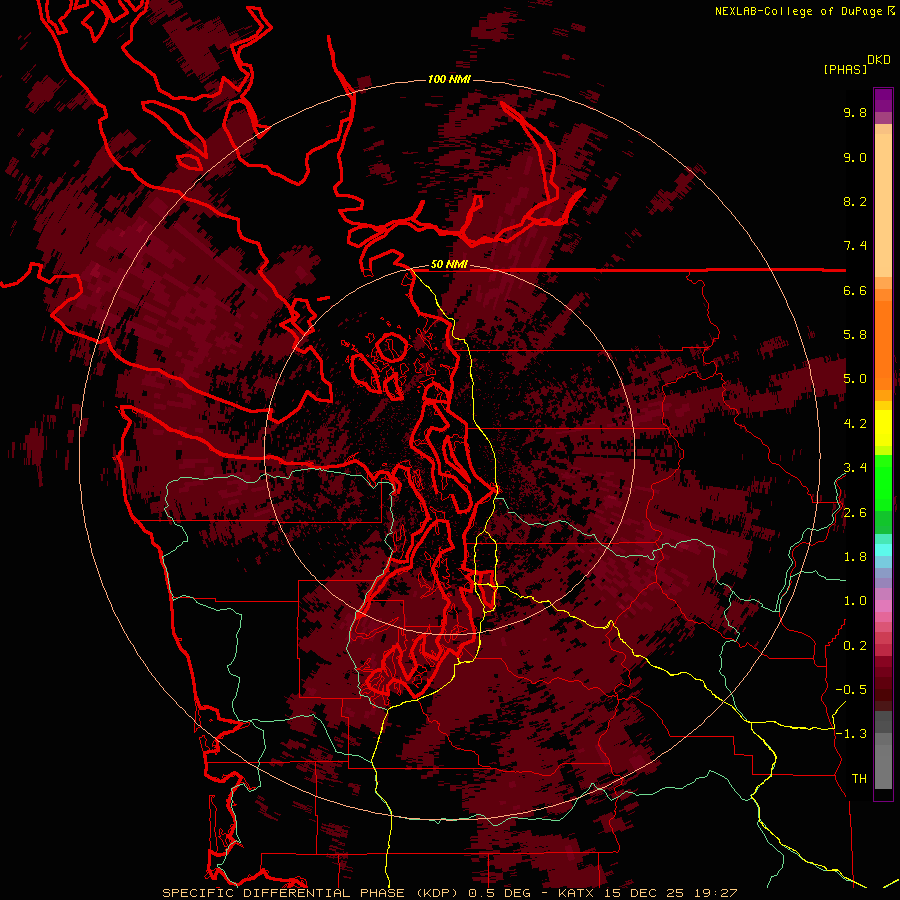900x900 pixels.
Task: Pick the bright green band of the scale
Action: tap(883, 483)
